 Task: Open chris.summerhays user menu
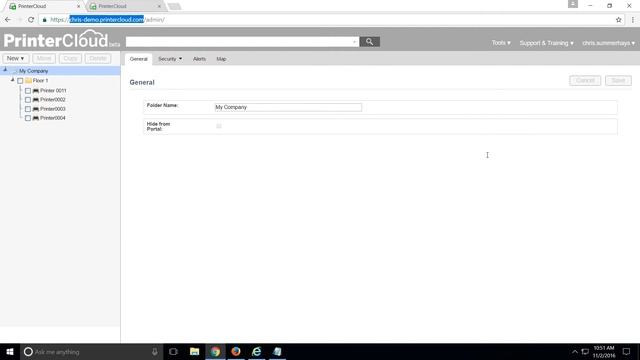(x=609, y=43)
